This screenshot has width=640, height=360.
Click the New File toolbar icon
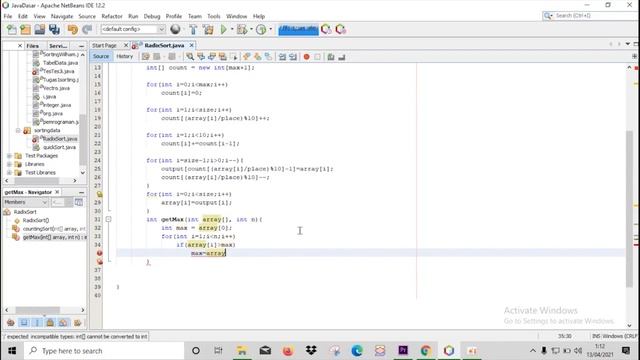point(12,29)
